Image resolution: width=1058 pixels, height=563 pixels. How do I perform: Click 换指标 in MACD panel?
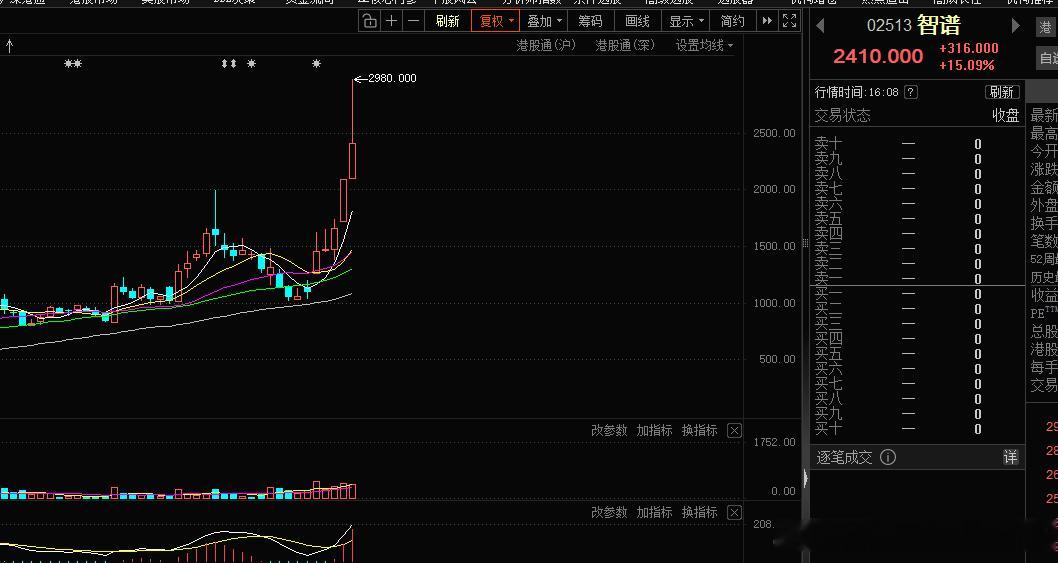(700, 512)
